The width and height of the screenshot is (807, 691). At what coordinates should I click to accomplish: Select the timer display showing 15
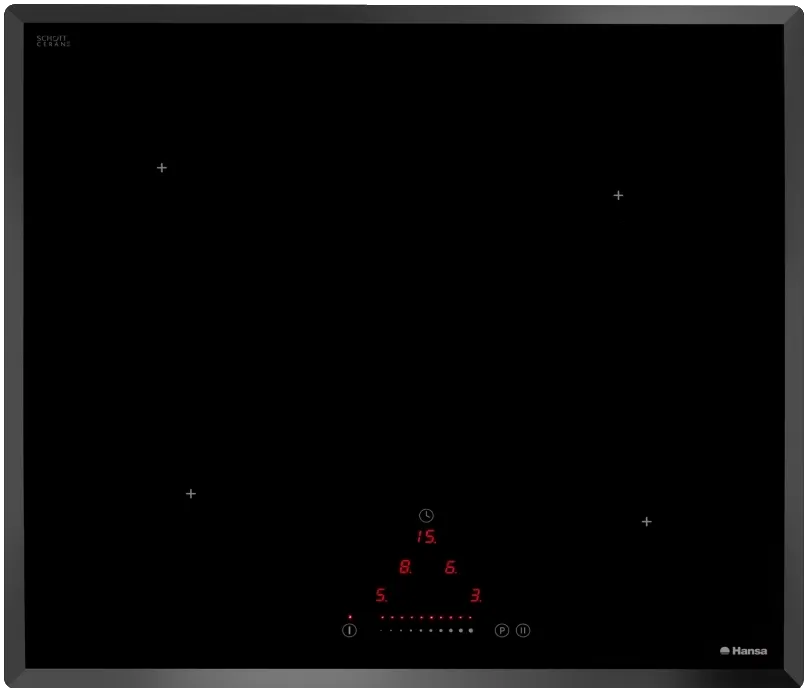426,537
